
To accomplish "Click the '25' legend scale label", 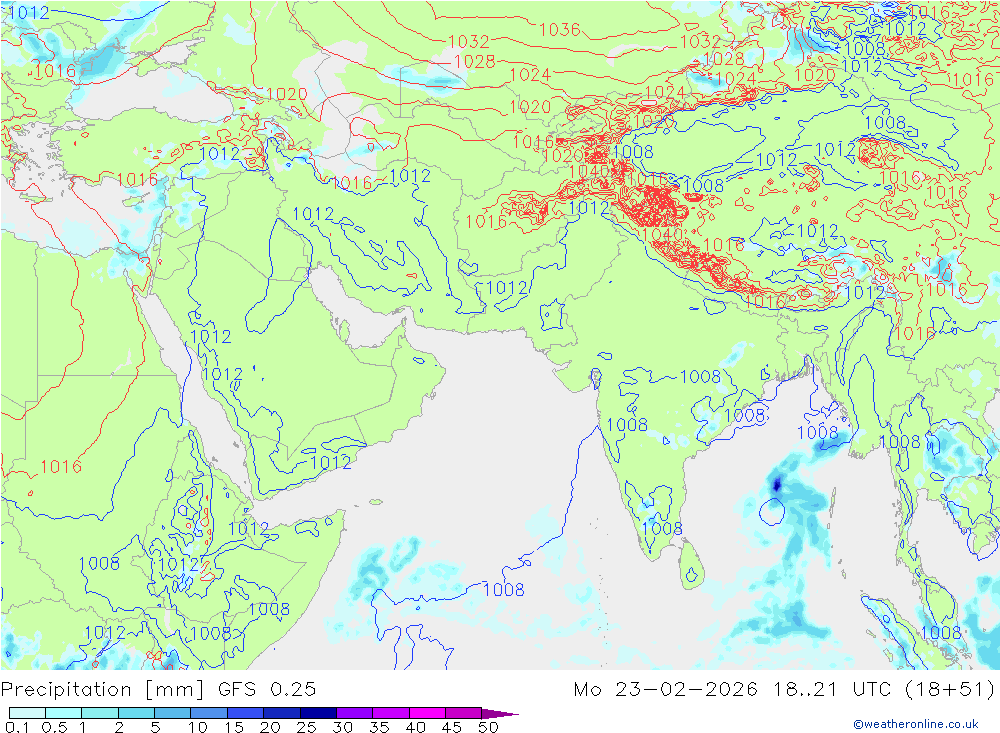I will (307, 727).
